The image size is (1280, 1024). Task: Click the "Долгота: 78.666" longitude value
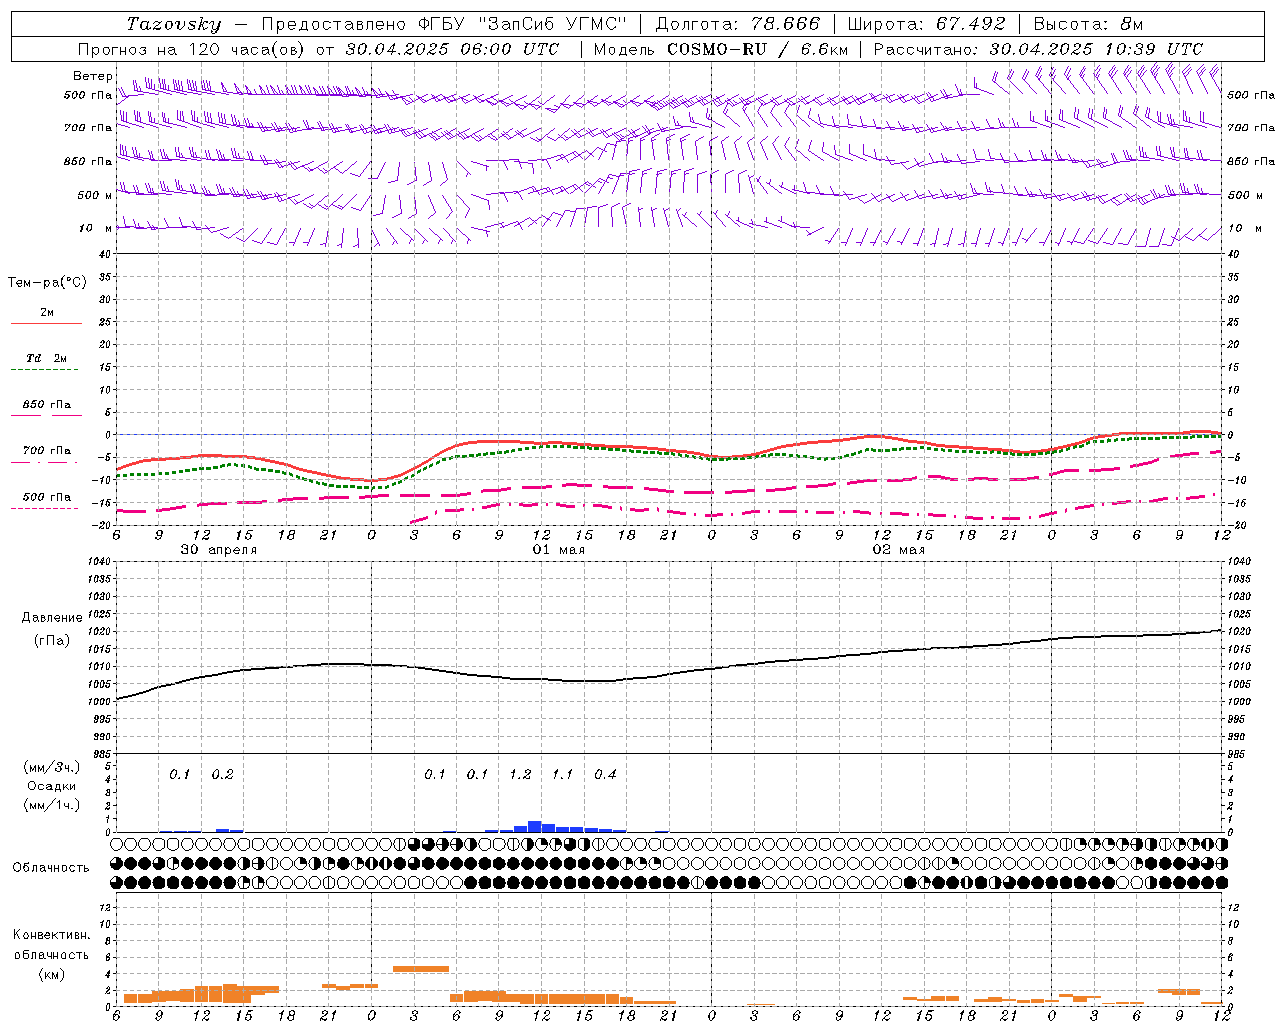[x=737, y=24]
